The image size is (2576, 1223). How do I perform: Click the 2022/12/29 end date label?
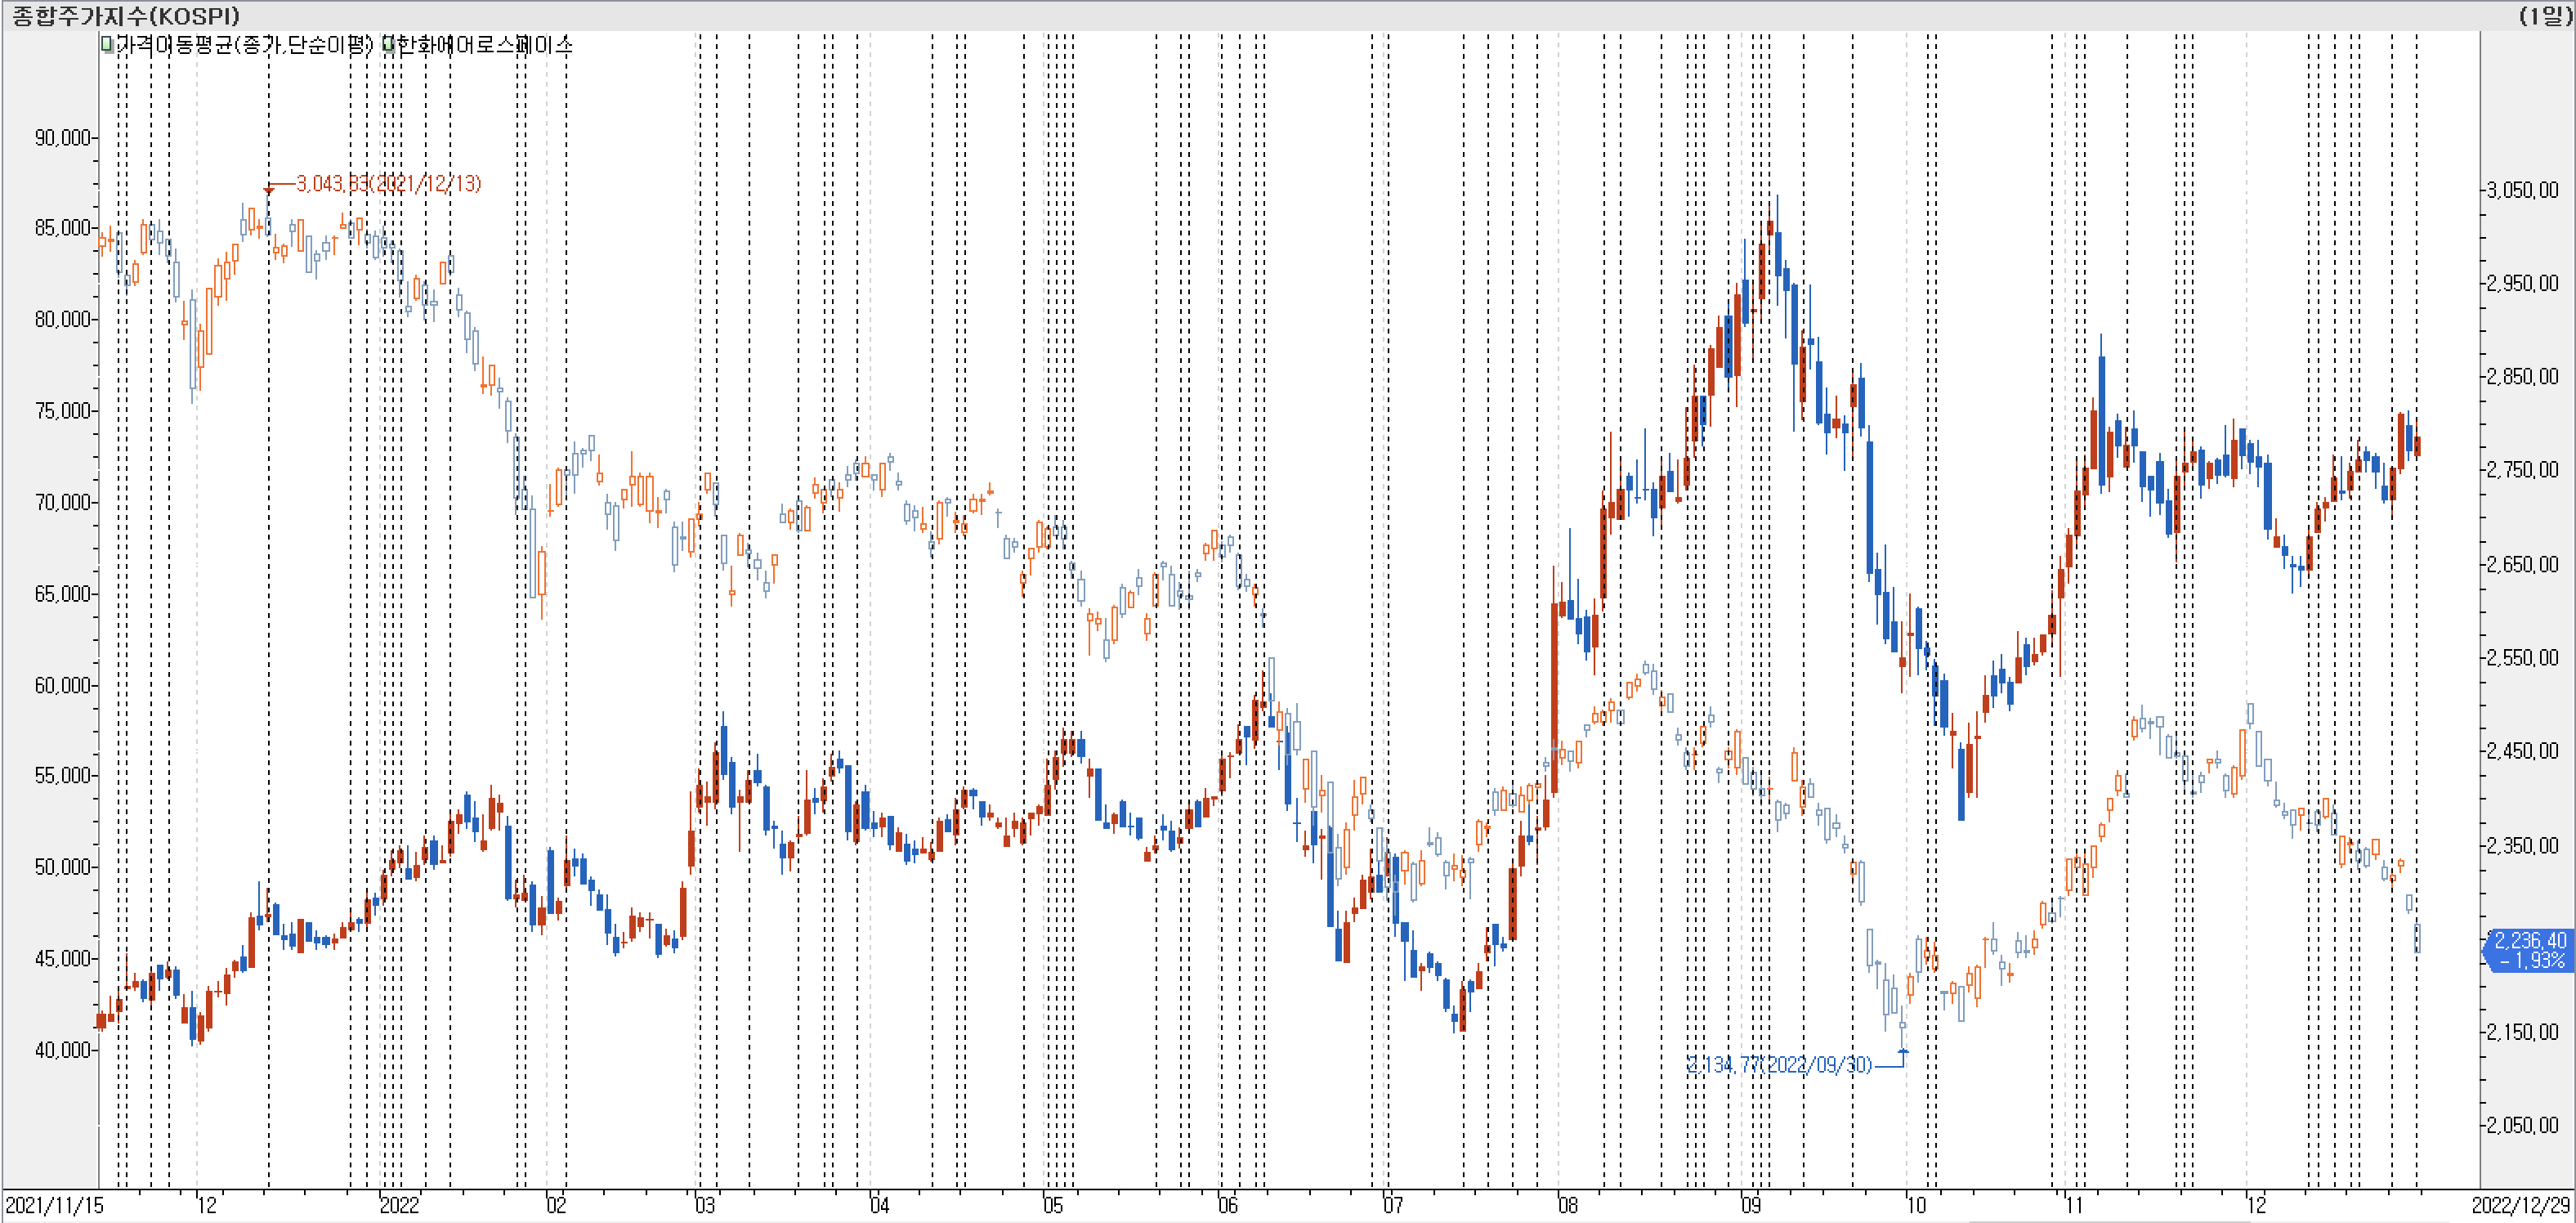(x=2520, y=1205)
